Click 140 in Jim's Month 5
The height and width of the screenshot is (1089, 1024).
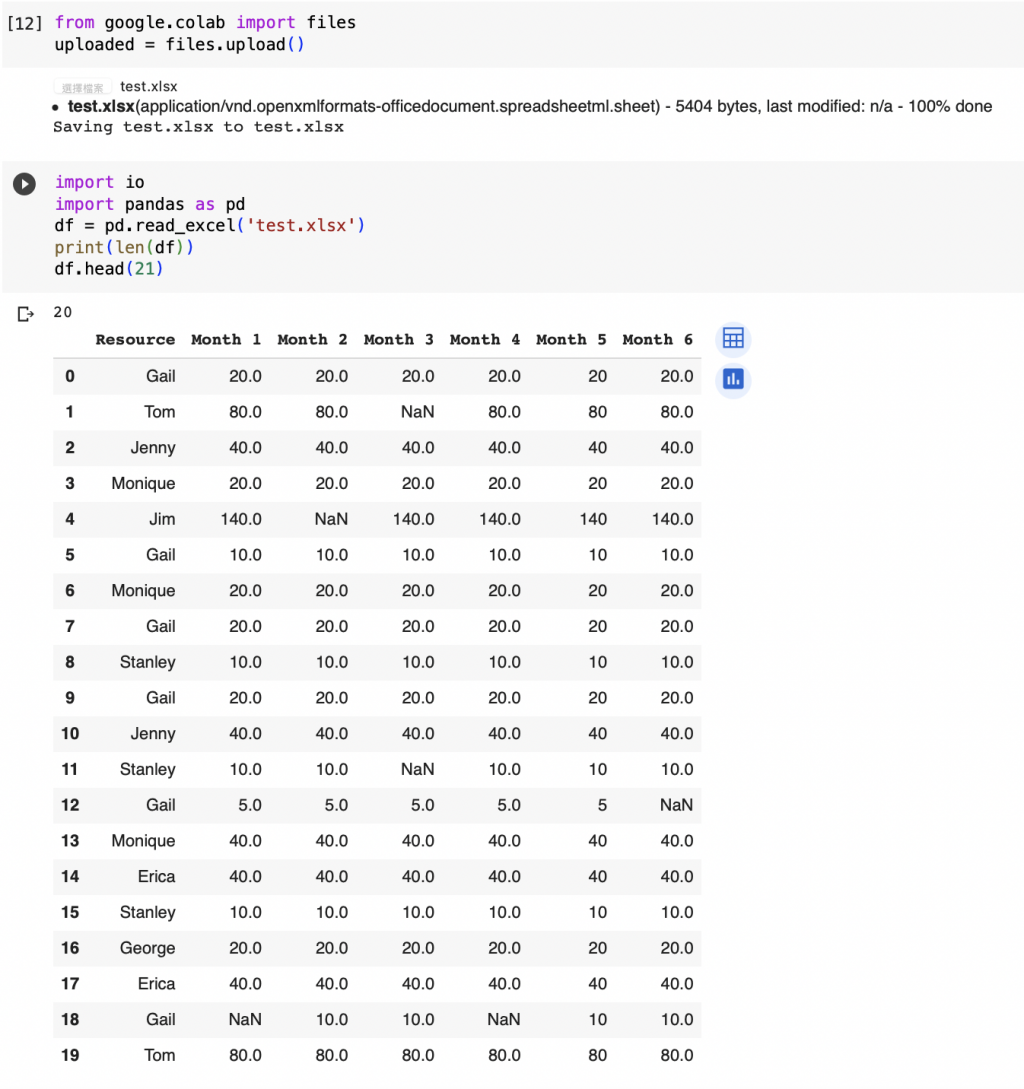pos(593,519)
